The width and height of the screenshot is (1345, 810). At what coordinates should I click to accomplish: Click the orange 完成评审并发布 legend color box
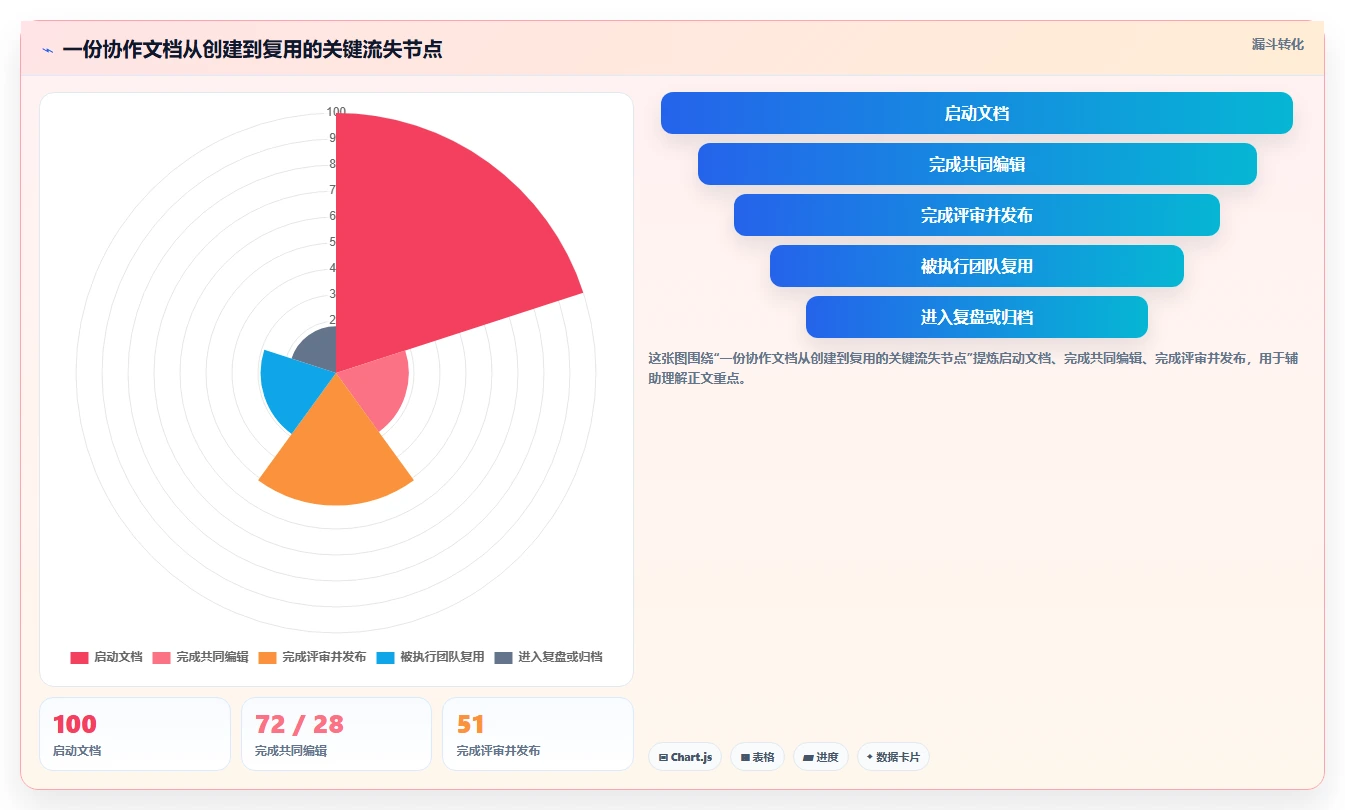click(267, 657)
